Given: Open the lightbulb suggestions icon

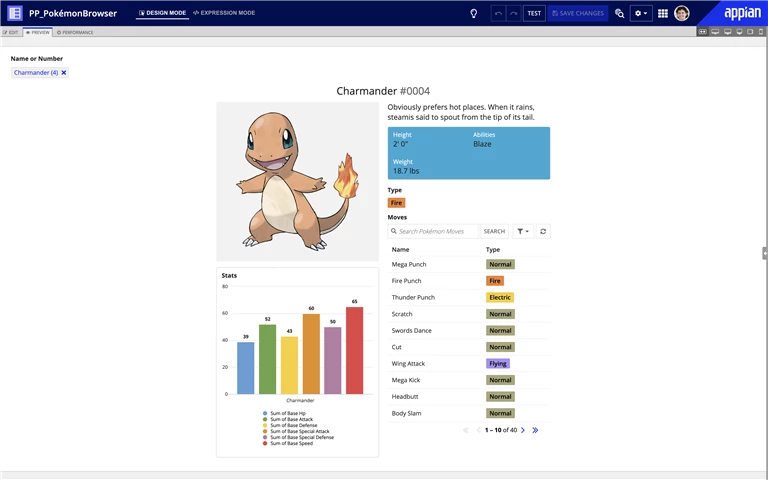Looking at the screenshot, I should [x=474, y=14].
